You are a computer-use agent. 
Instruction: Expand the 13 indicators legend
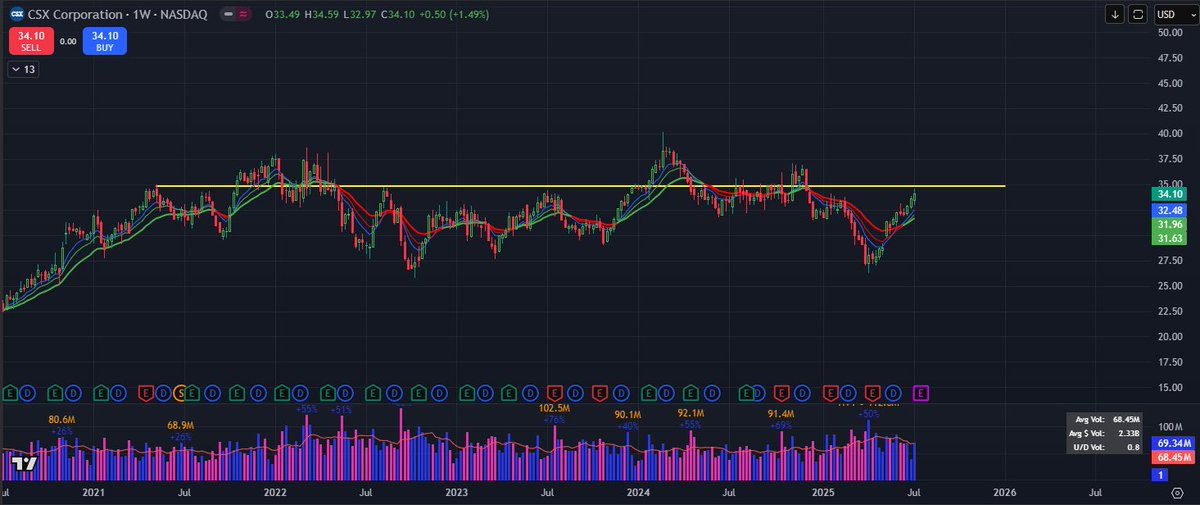coord(23,69)
